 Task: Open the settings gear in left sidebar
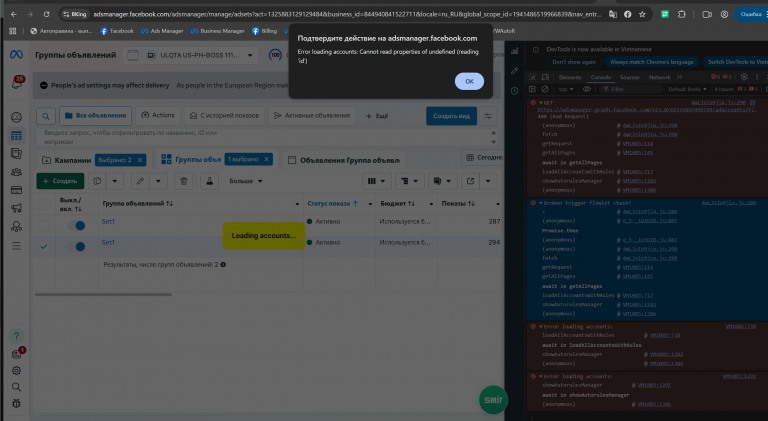(16, 371)
